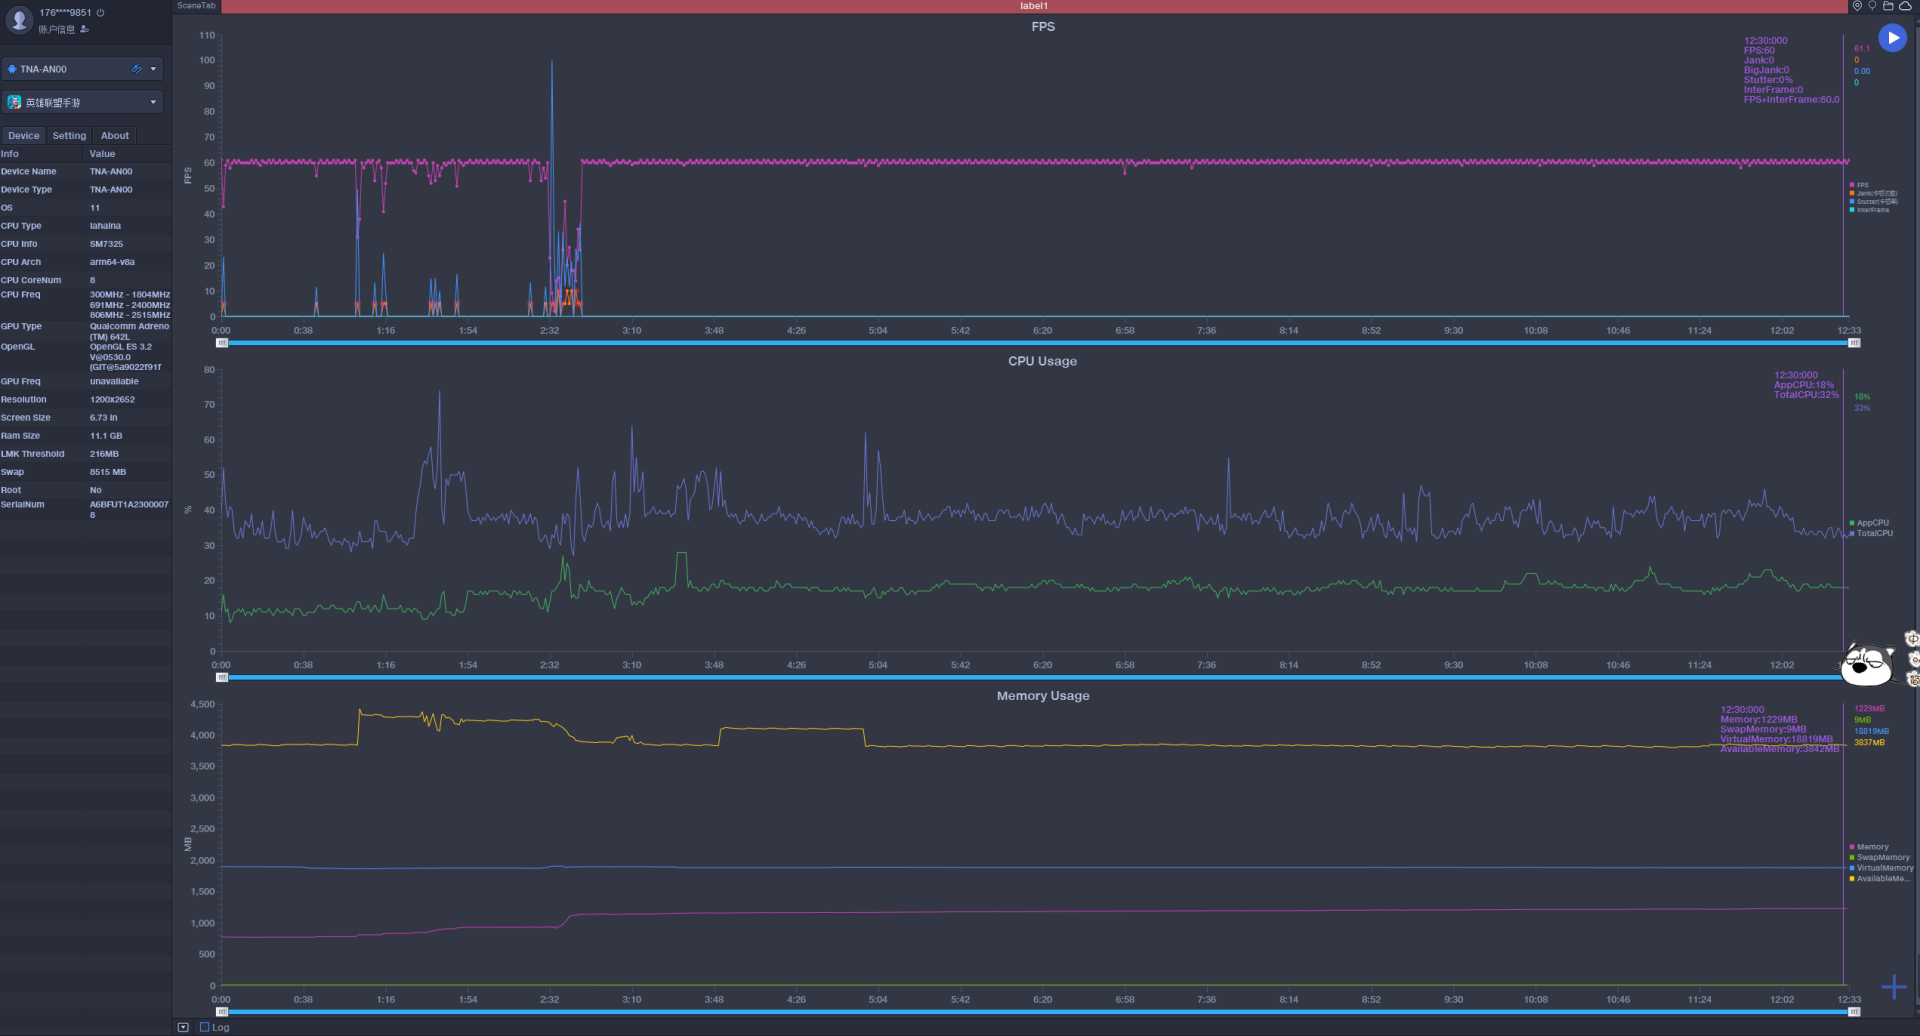Screen dimensions: 1920x1036
Task: Click the CPU Usage chart title
Action: 1042,361
